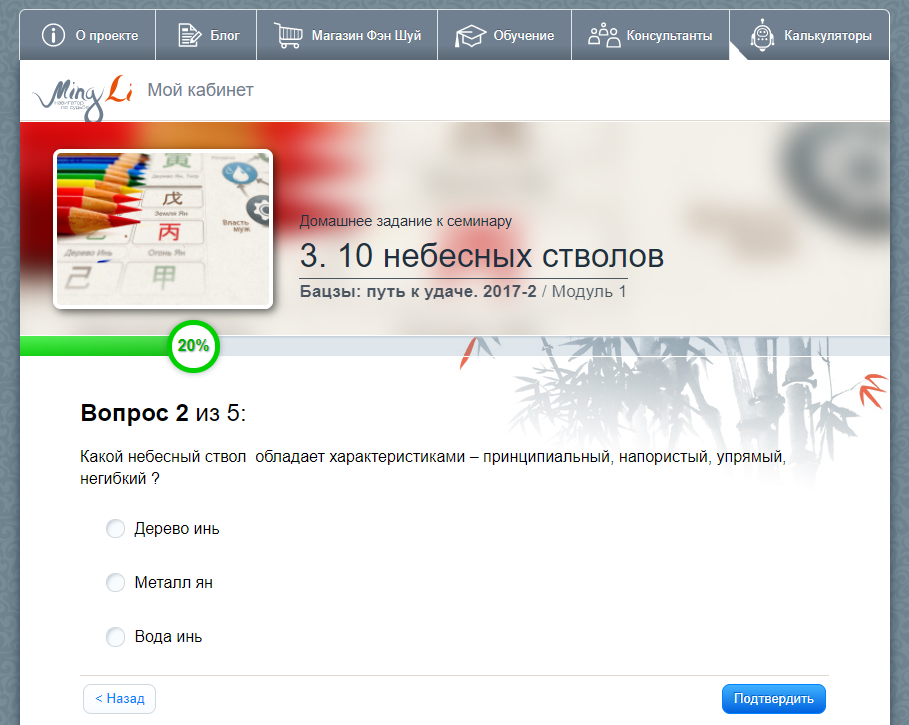This screenshot has width=909, height=725.
Task: Click the MingLi logo
Action: pyautogui.click(x=83, y=94)
